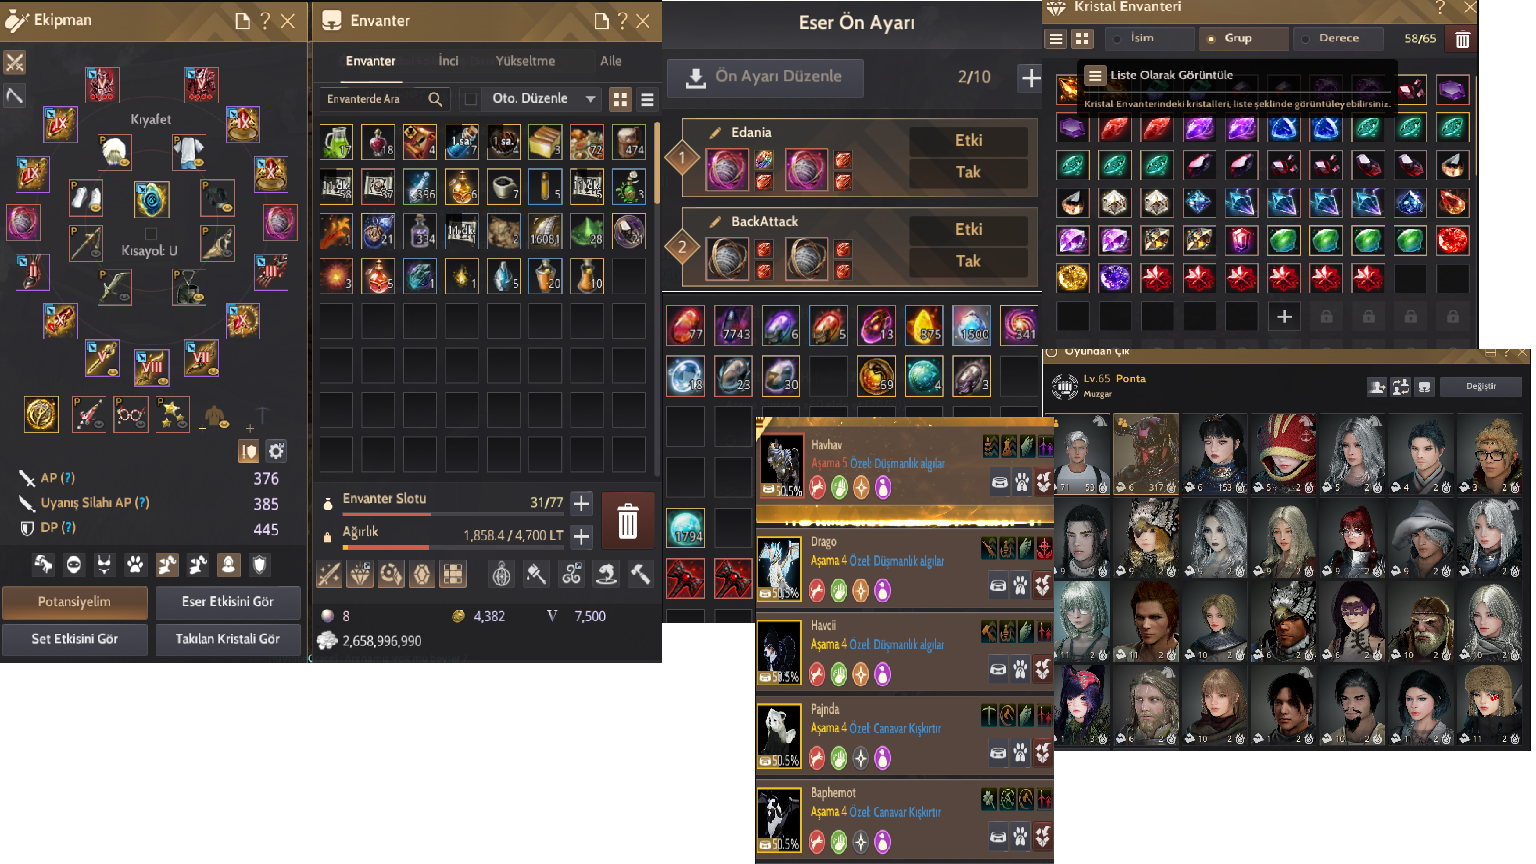The height and width of the screenshot is (864, 1536).
Task: Click the Kristal Envanteri trash icon
Action: click(1462, 39)
